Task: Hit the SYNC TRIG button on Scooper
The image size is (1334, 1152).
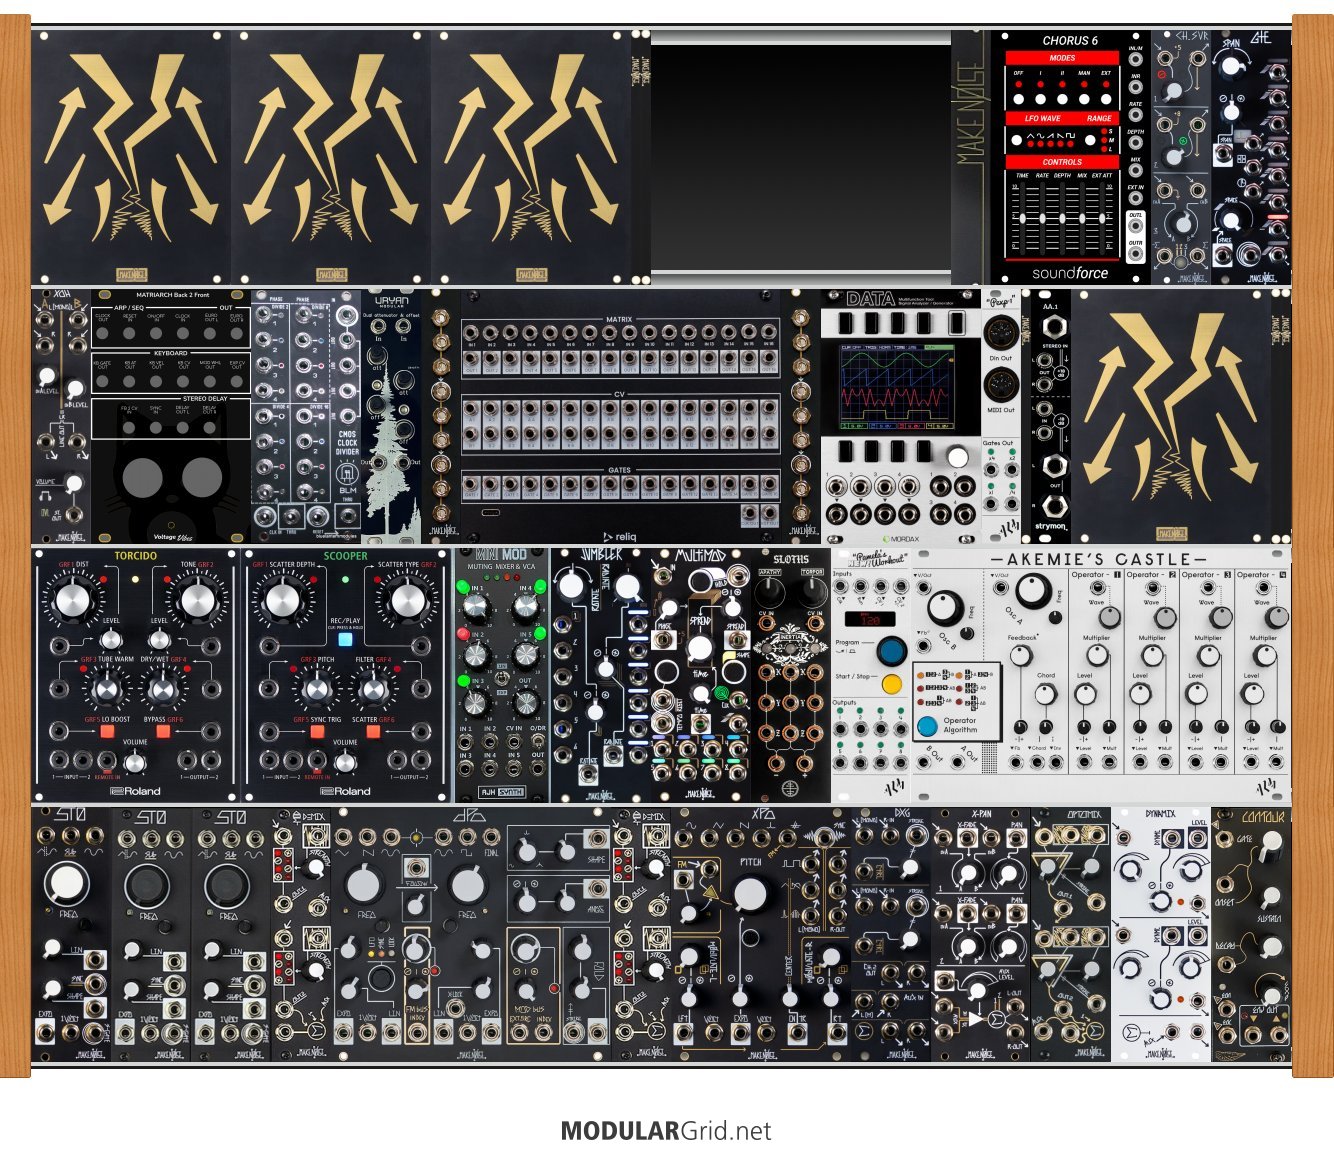Action: [x=316, y=732]
